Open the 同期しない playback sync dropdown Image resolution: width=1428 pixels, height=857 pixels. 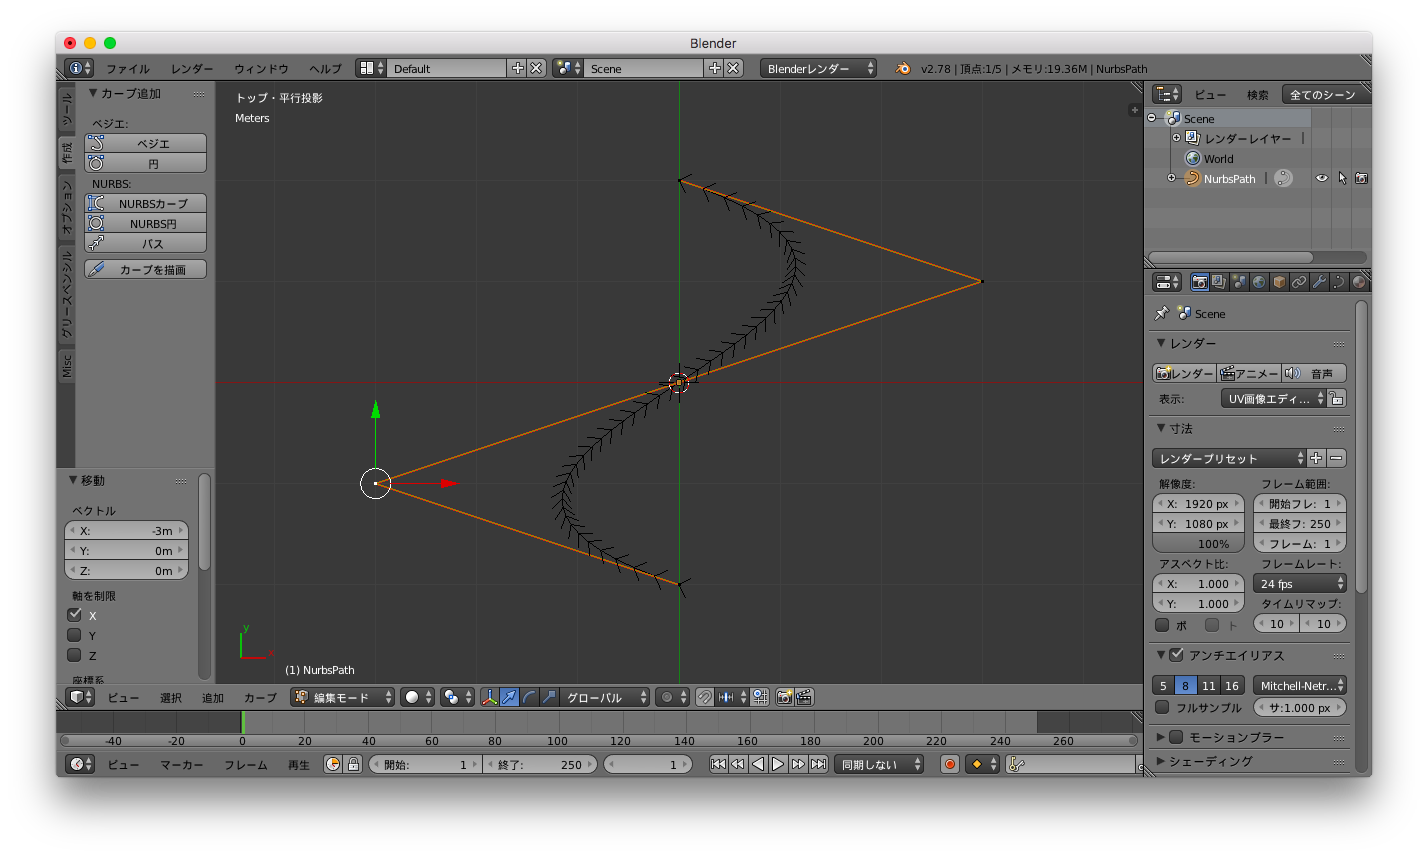tap(878, 763)
